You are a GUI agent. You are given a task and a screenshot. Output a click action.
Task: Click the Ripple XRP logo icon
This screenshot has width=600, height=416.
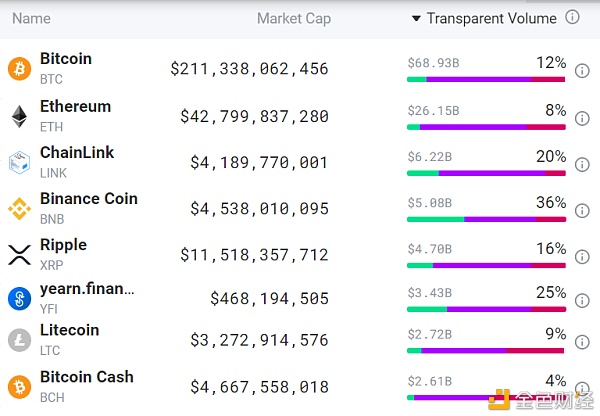20,255
